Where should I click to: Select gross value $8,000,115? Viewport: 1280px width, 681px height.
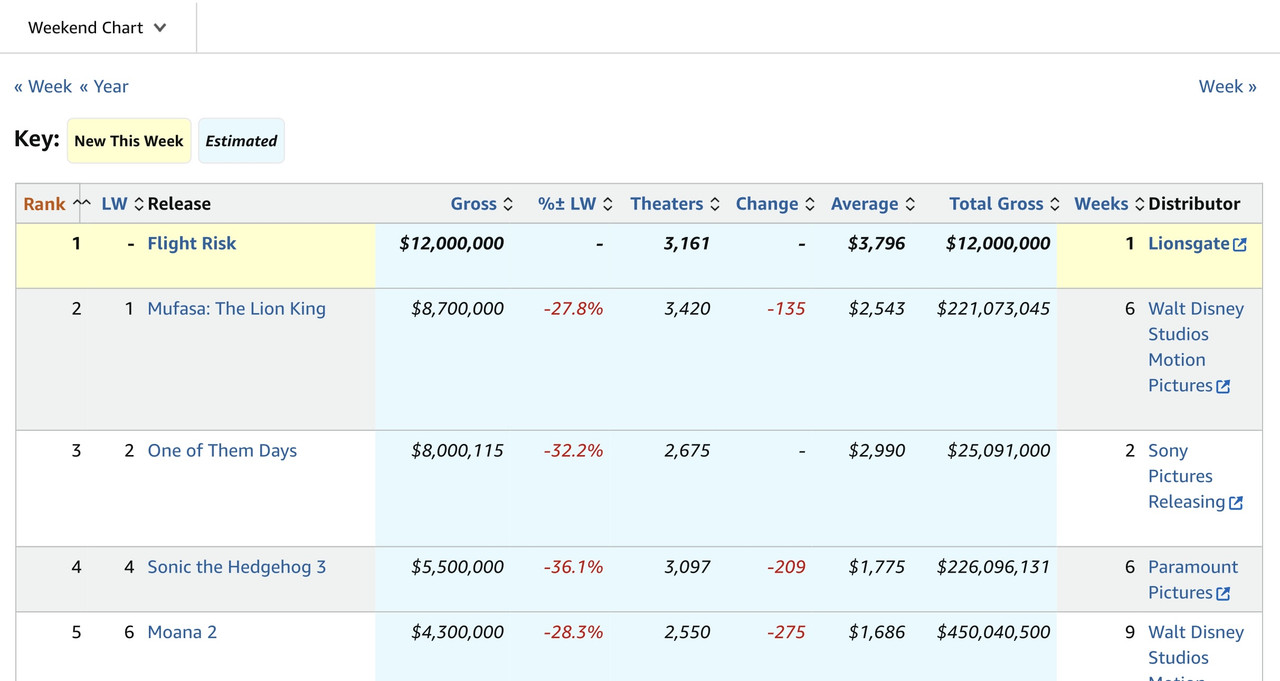coord(458,451)
